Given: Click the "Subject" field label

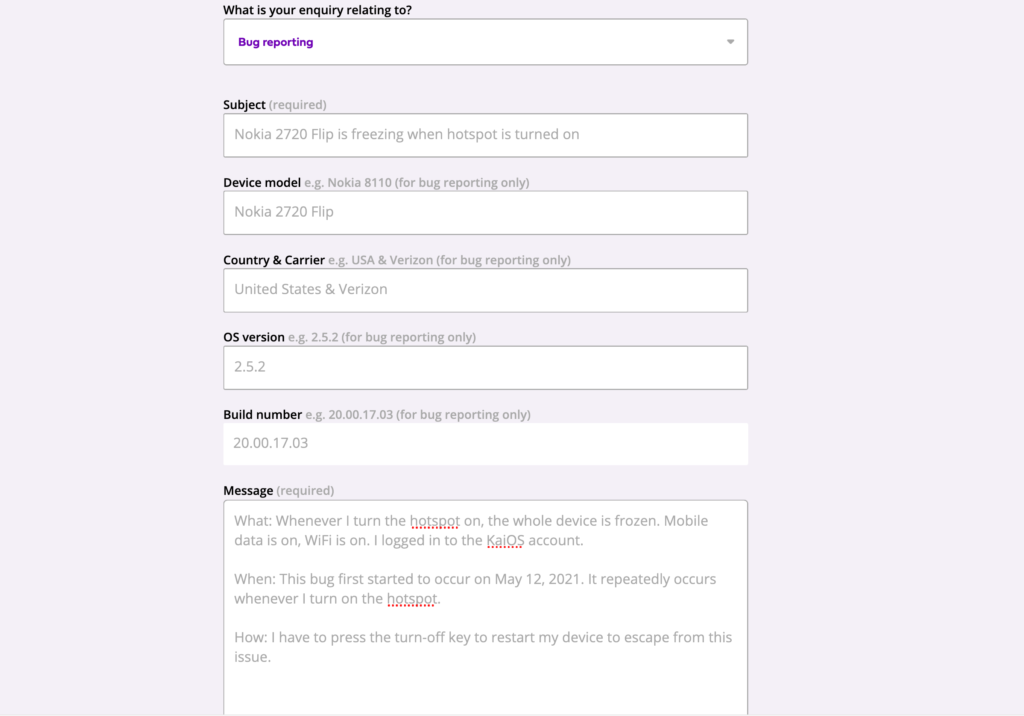Looking at the screenshot, I should click(244, 105).
